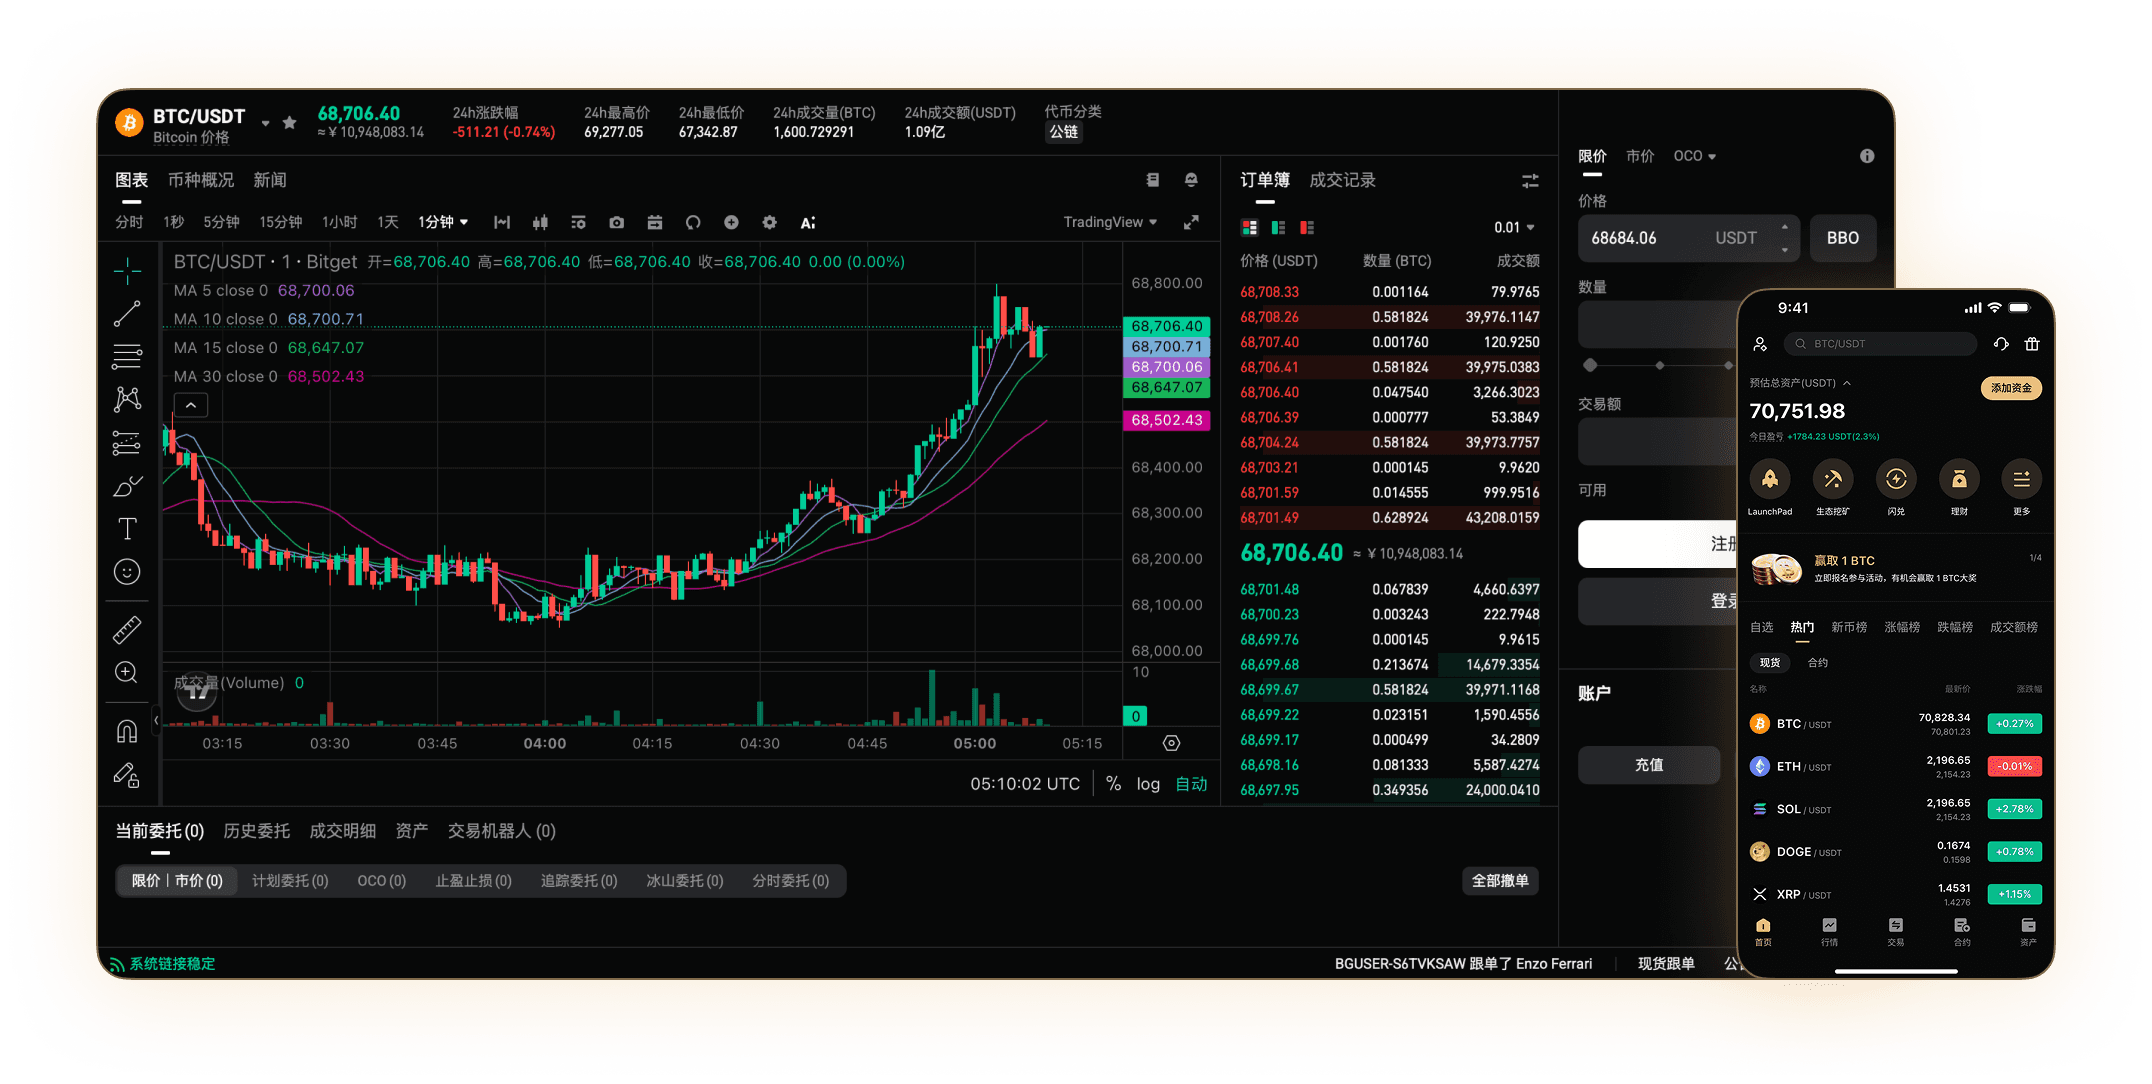This screenshot has height=1084, width=2152.
Task: Click the 全部撤单 cancel all button
Action: (x=1499, y=881)
